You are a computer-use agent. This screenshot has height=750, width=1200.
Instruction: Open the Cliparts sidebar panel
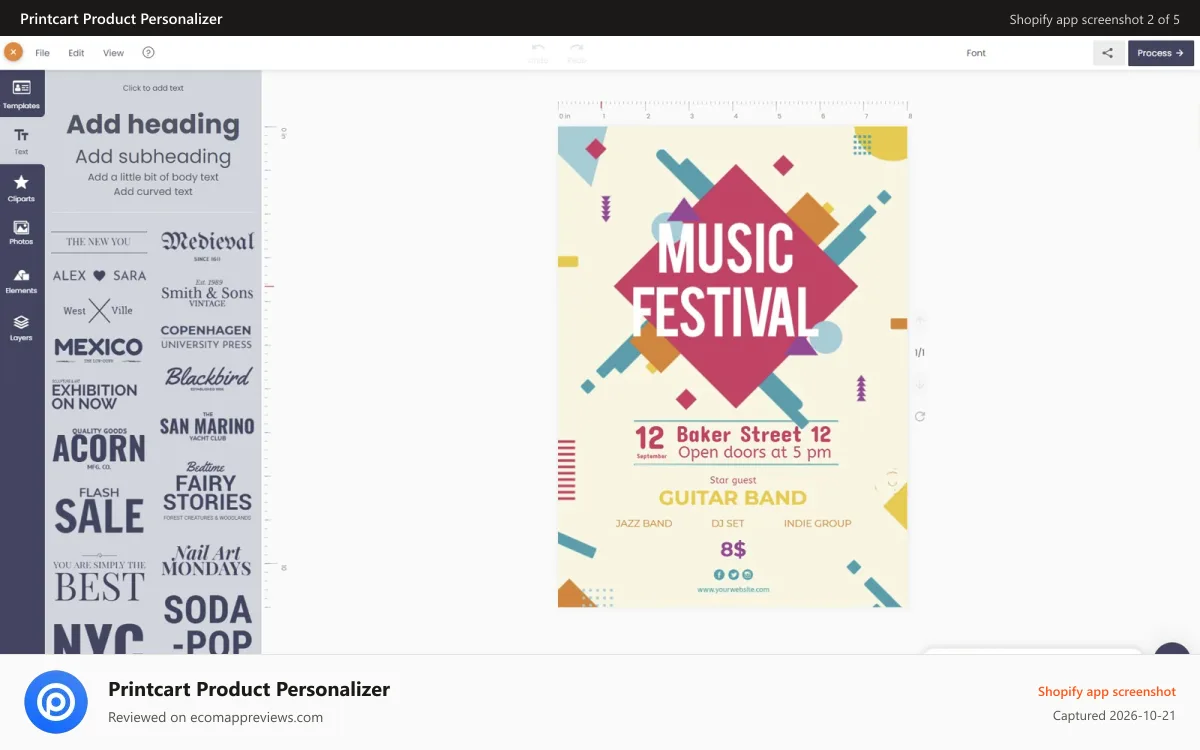coord(21,188)
